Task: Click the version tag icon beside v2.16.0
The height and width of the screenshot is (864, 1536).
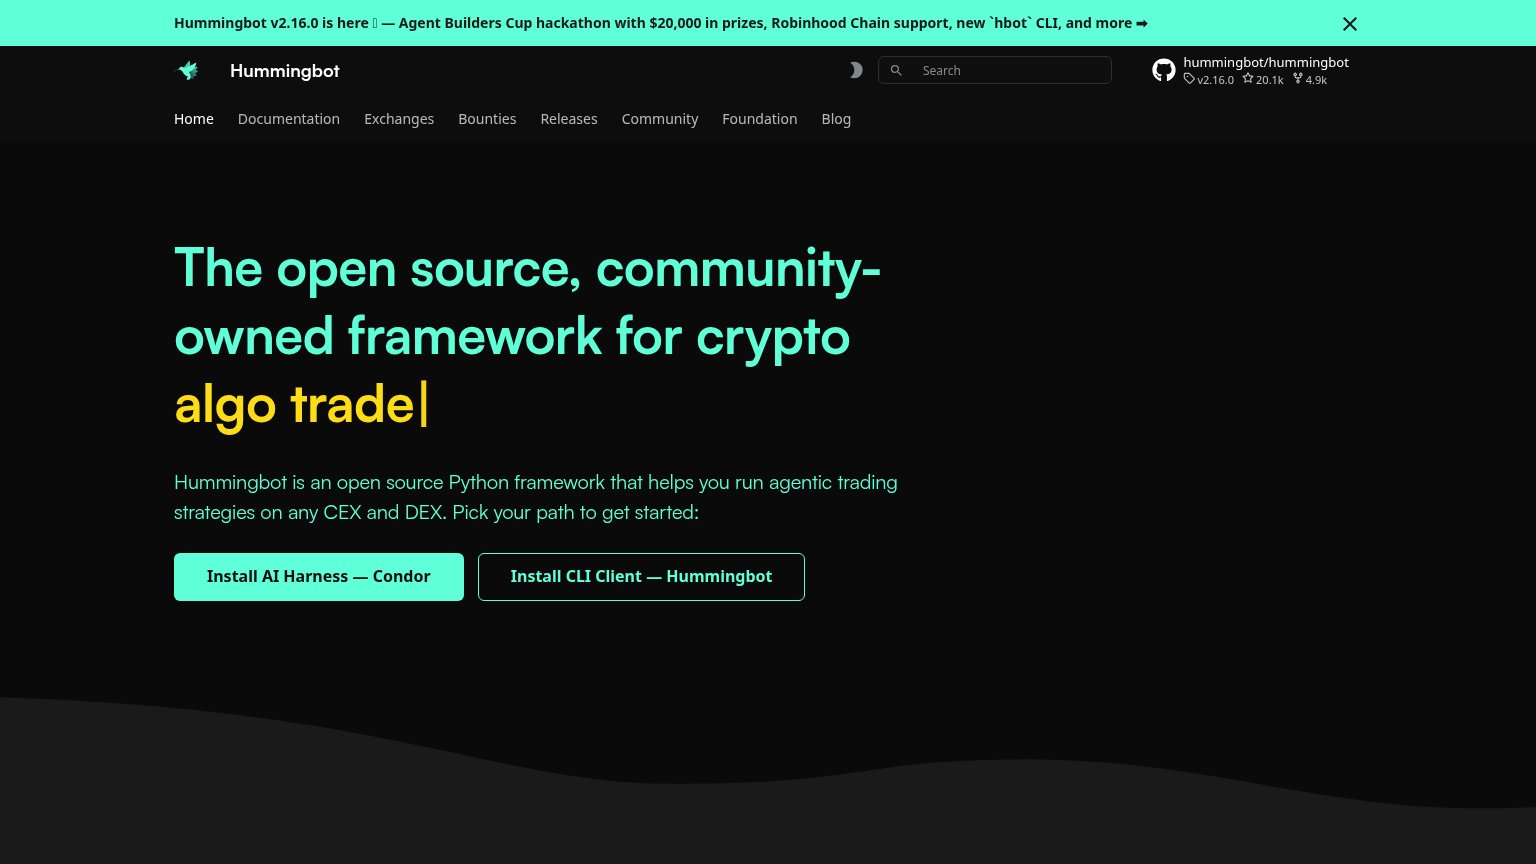Action: tap(1189, 79)
